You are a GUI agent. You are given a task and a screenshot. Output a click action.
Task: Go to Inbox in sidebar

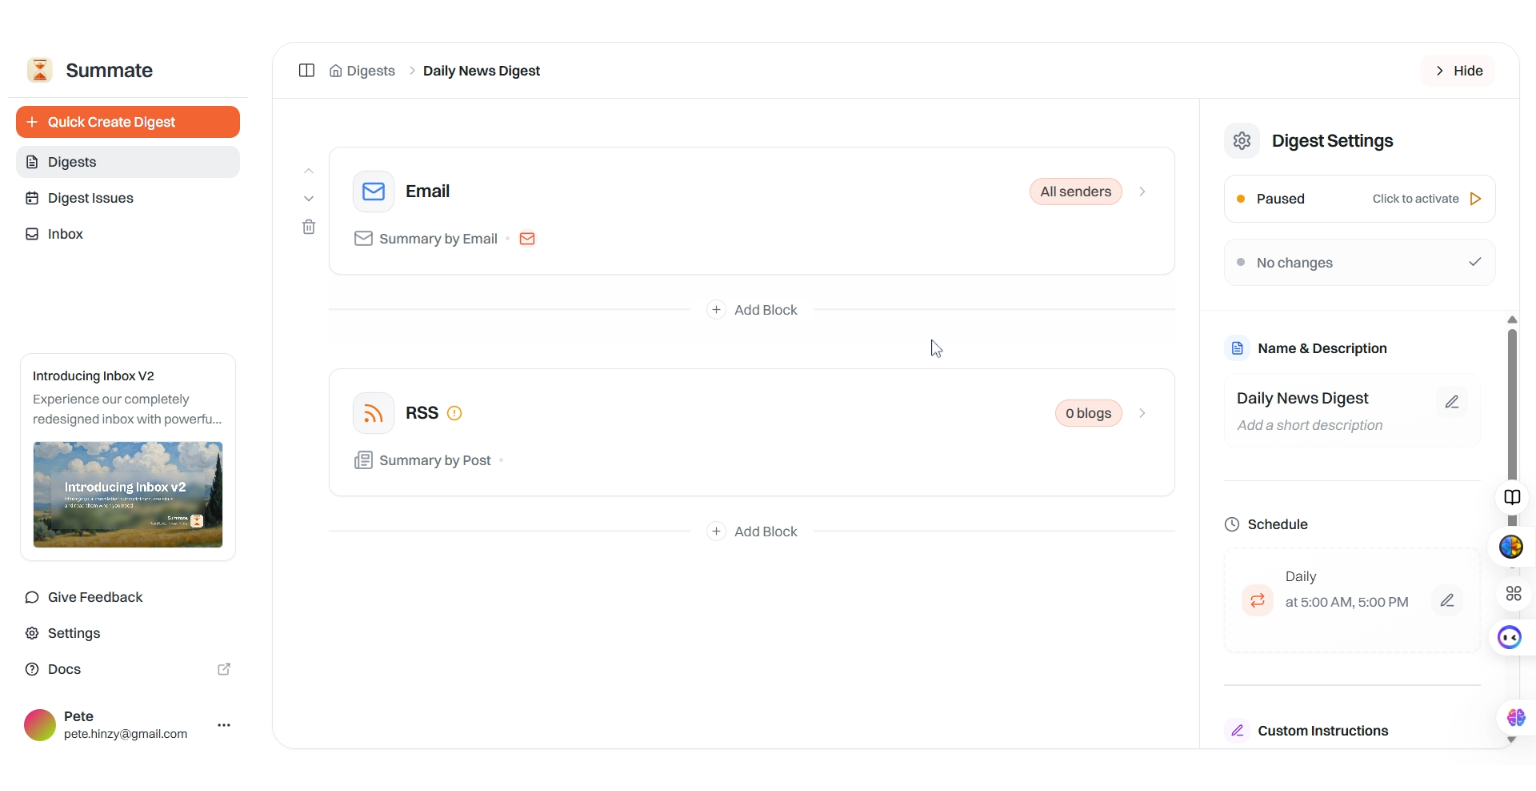pyautogui.click(x=66, y=234)
